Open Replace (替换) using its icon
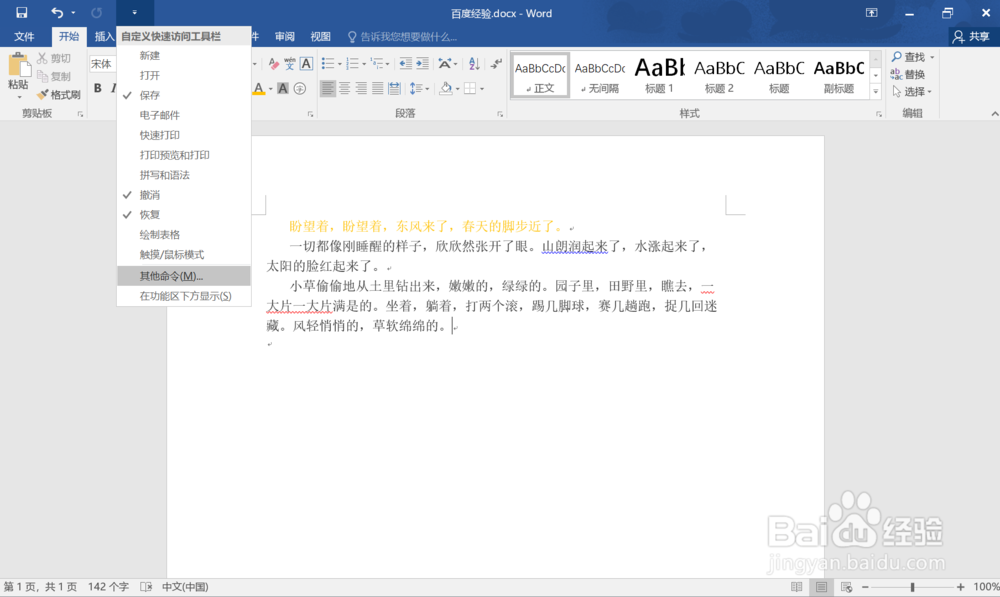Screen dimensions: 1000x597 (896, 73)
